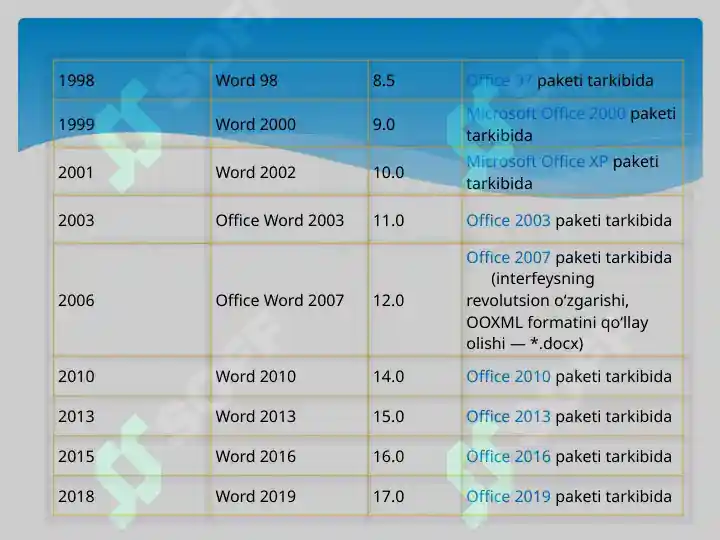Screen dimensions: 720x540
Task: Select the year cell 2010
Action: (132, 377)
